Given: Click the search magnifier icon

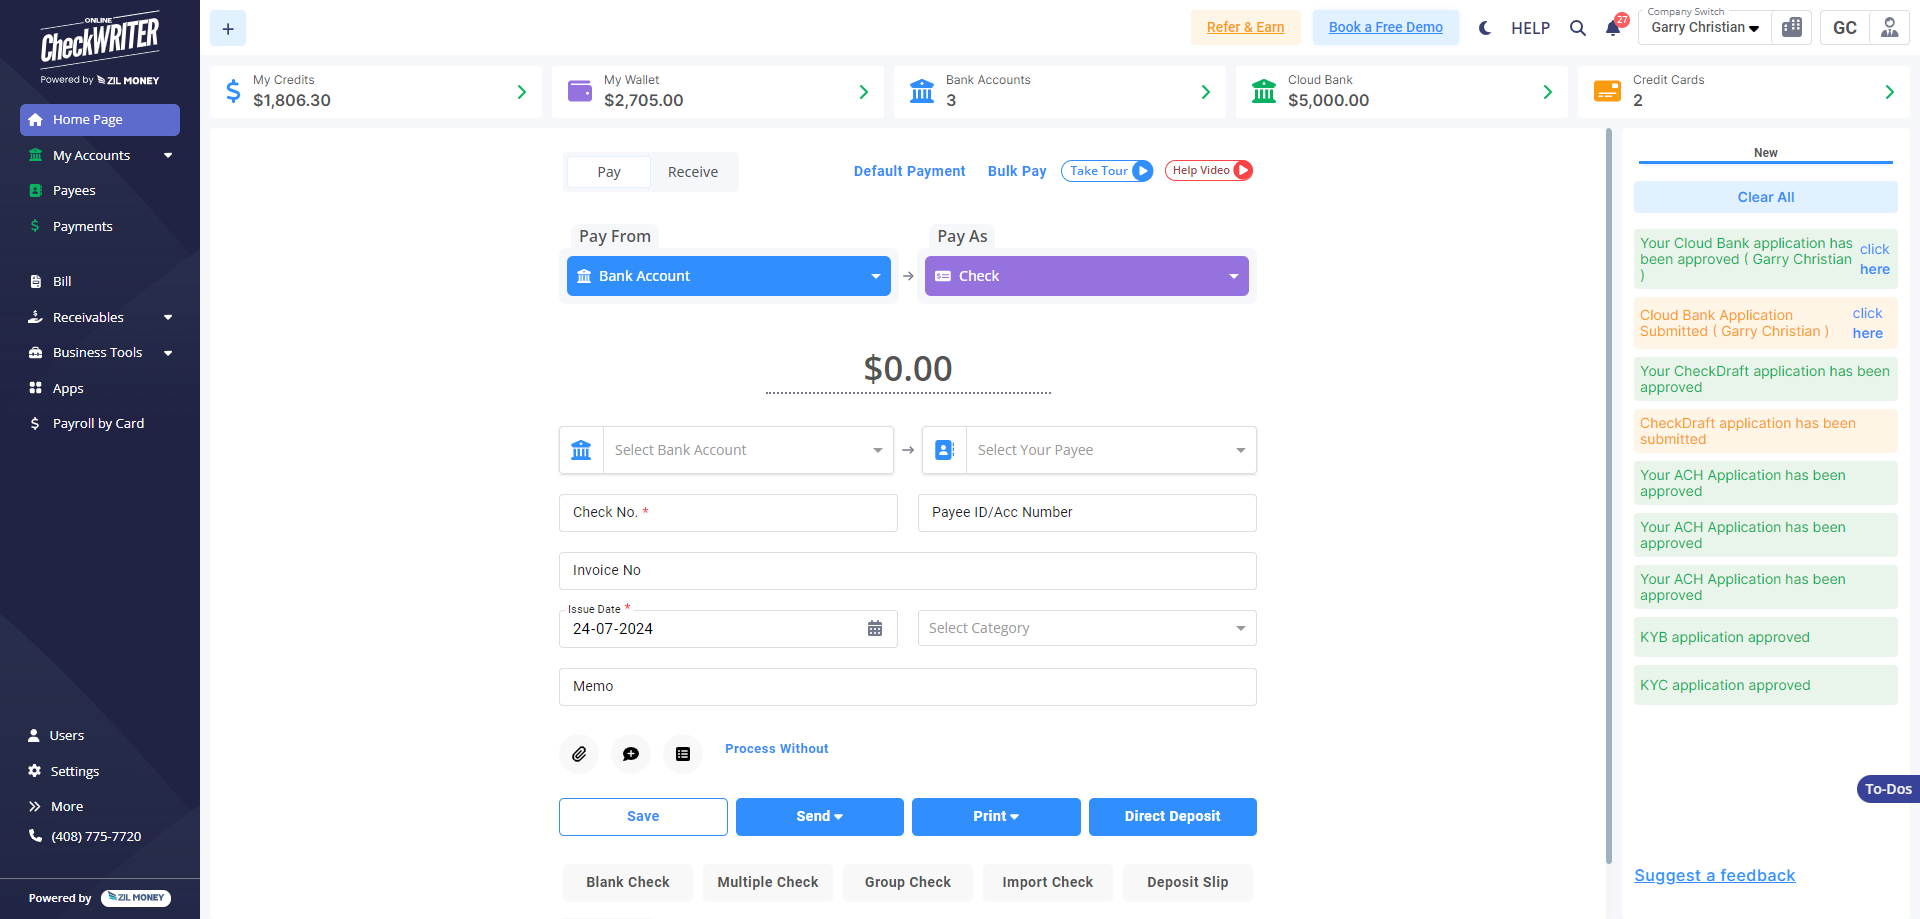Looking at the screenshot, I should click(1578, 28).
